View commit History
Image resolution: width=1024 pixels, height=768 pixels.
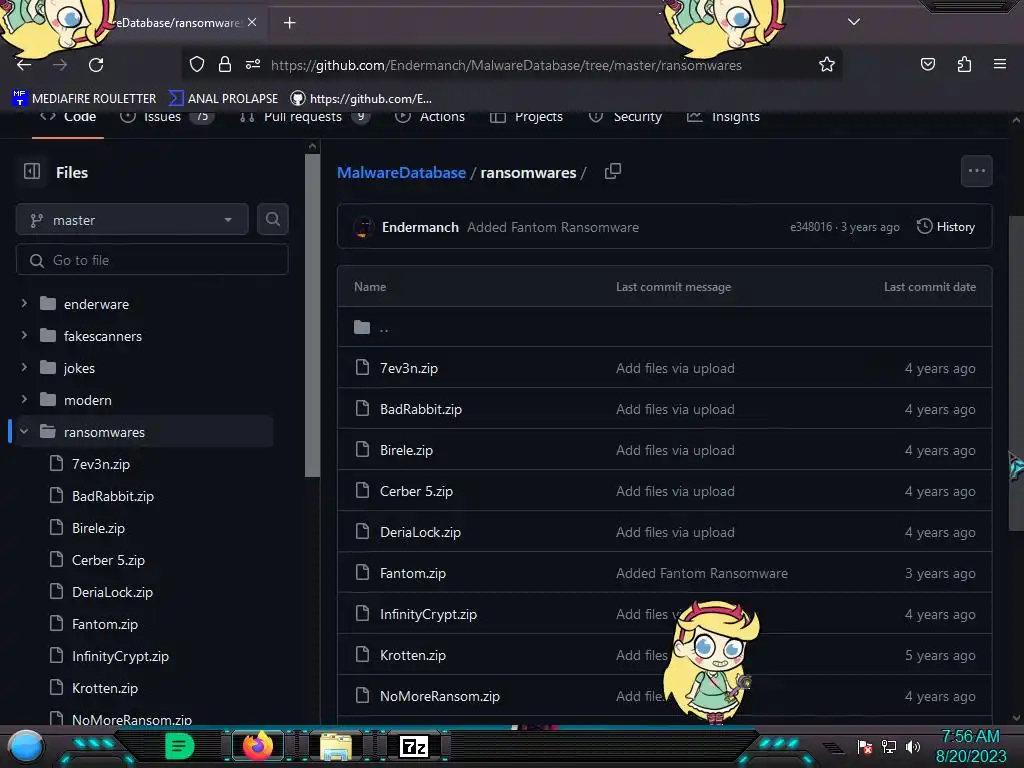(946, 227)
